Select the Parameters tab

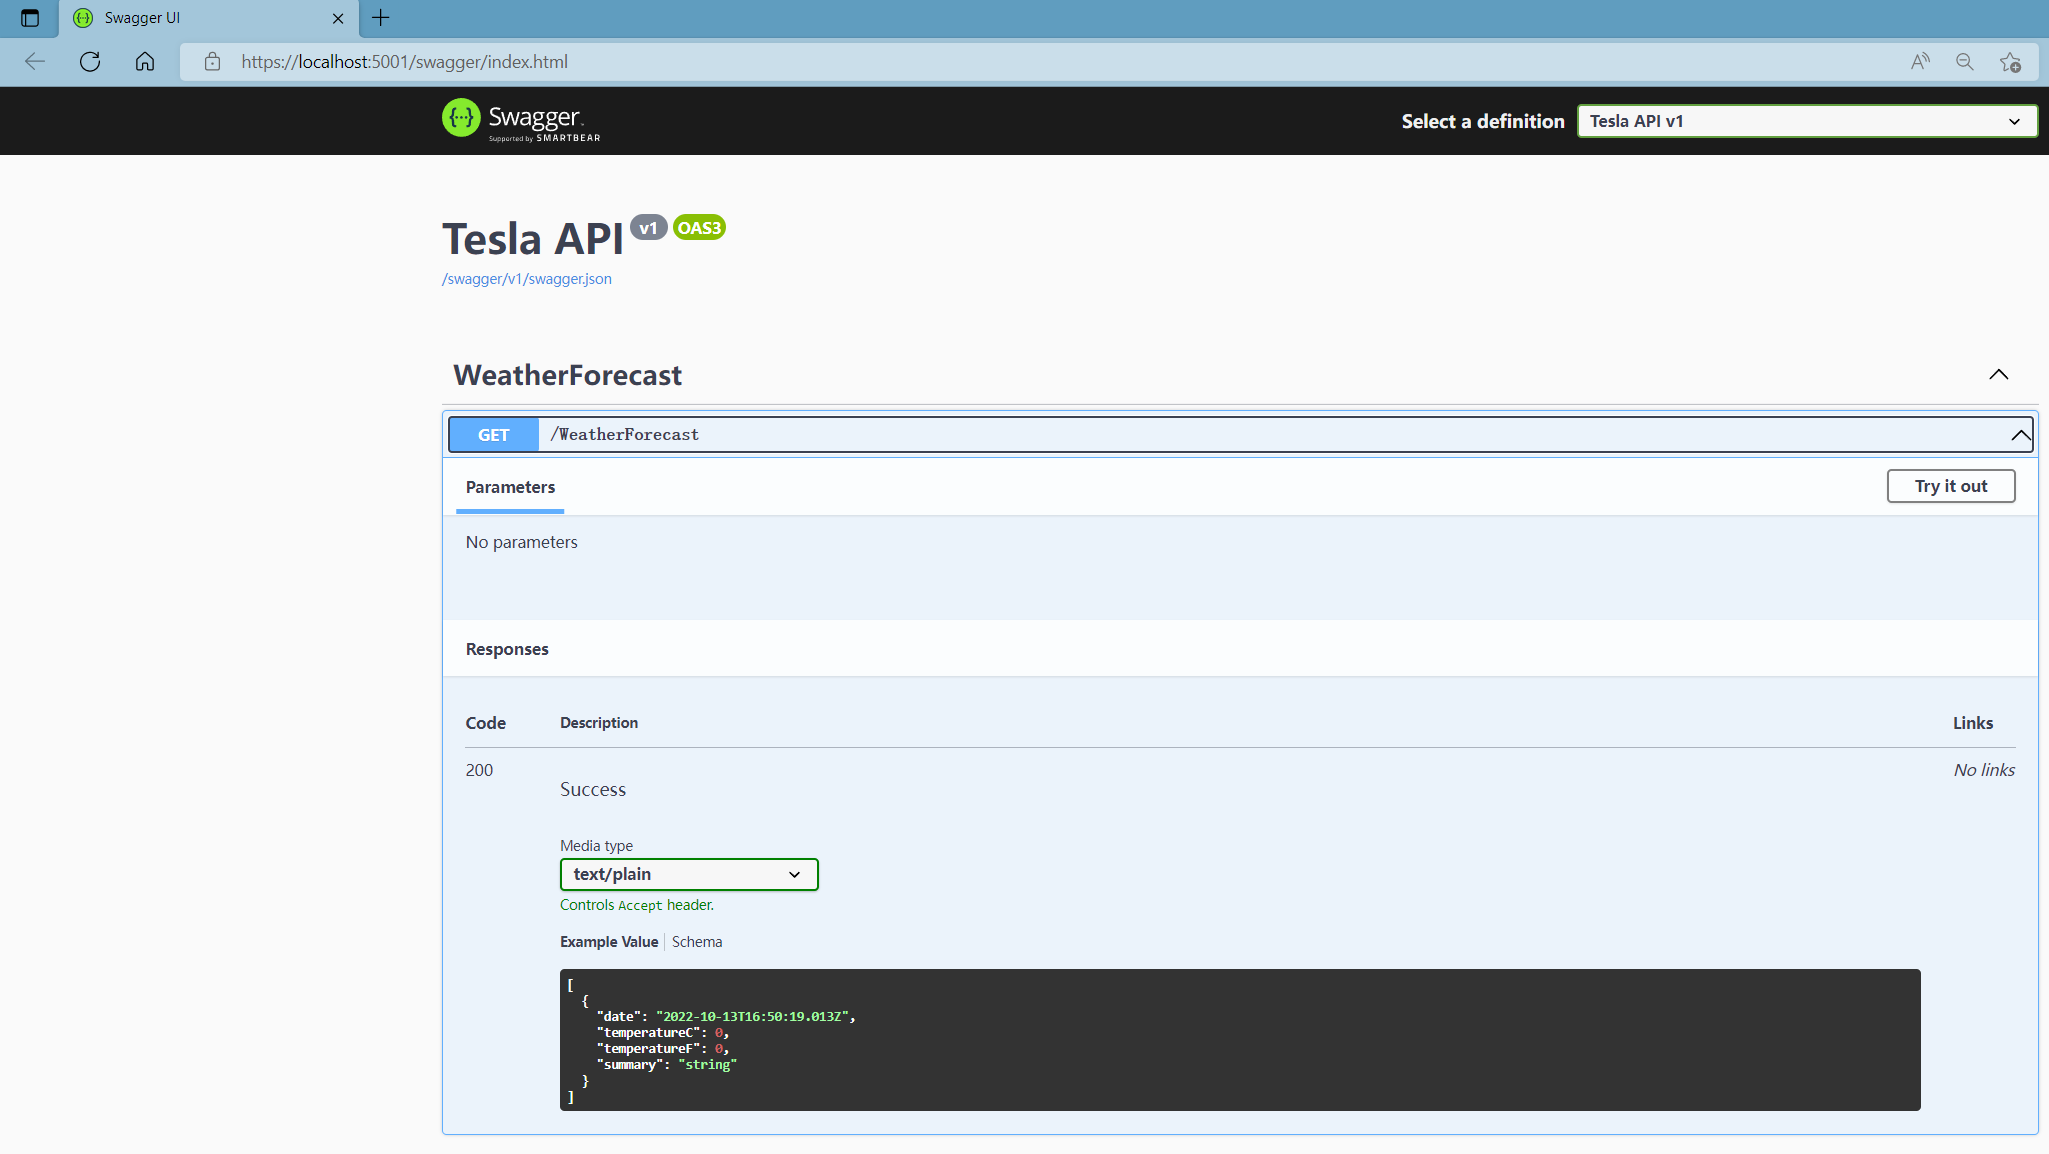point(510,487)
